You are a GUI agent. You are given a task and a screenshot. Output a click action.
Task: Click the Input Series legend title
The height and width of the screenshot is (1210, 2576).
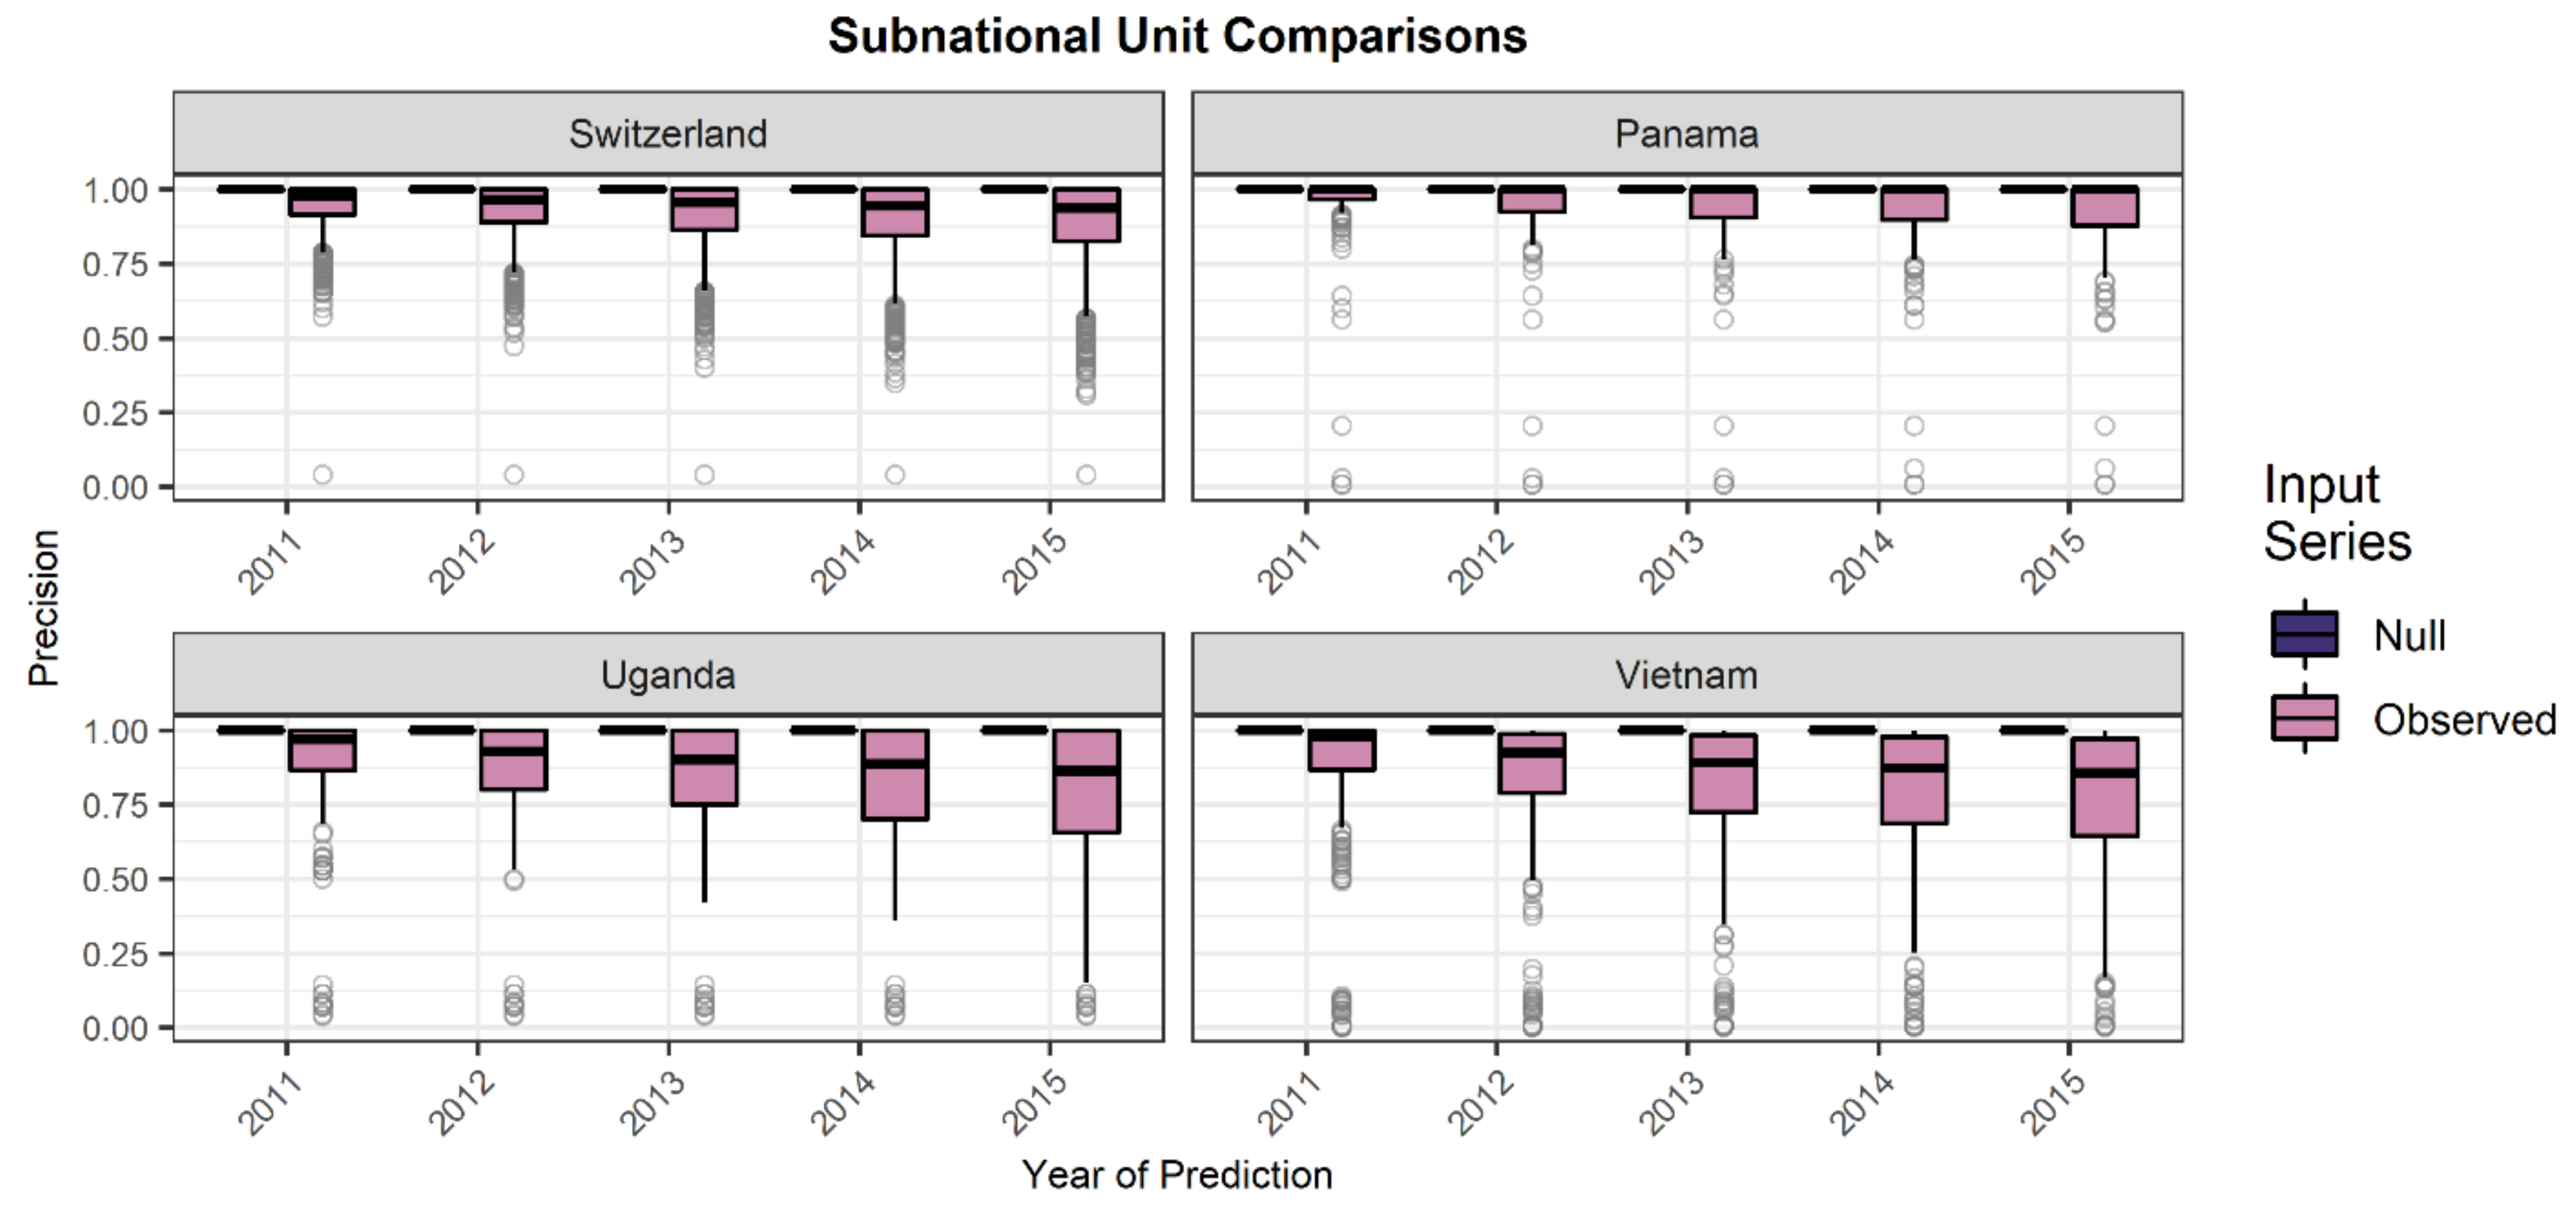[2336, 513]
